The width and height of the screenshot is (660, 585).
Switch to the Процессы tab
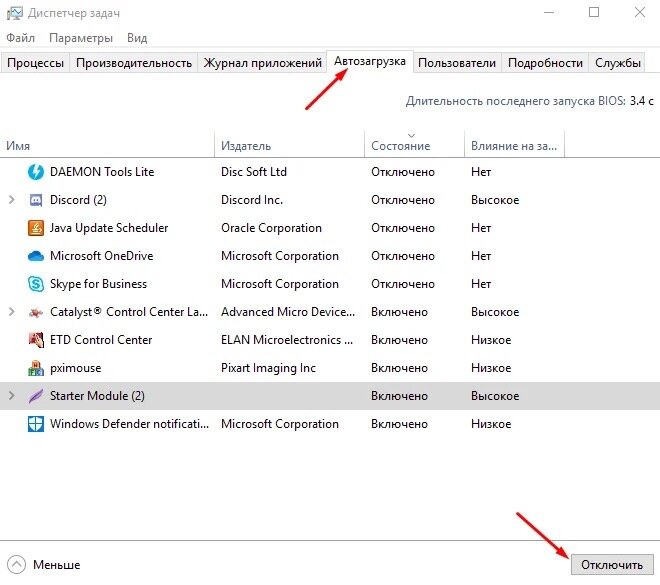35,63
